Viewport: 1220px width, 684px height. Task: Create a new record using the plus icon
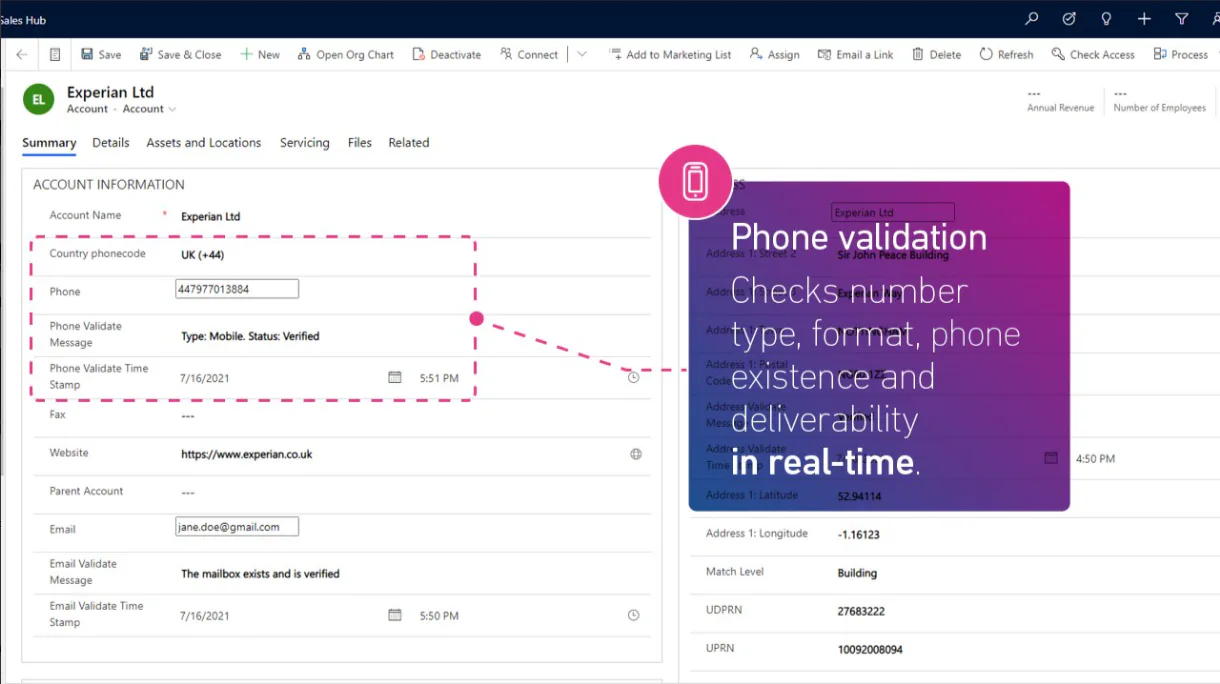[x=1144, y=18]
